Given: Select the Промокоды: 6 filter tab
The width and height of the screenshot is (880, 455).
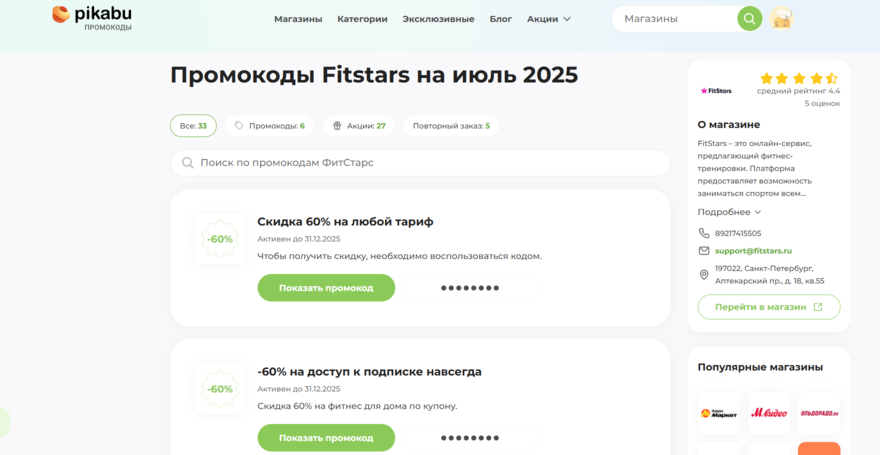Looking at the screenshot, I should tap(269, 126).
